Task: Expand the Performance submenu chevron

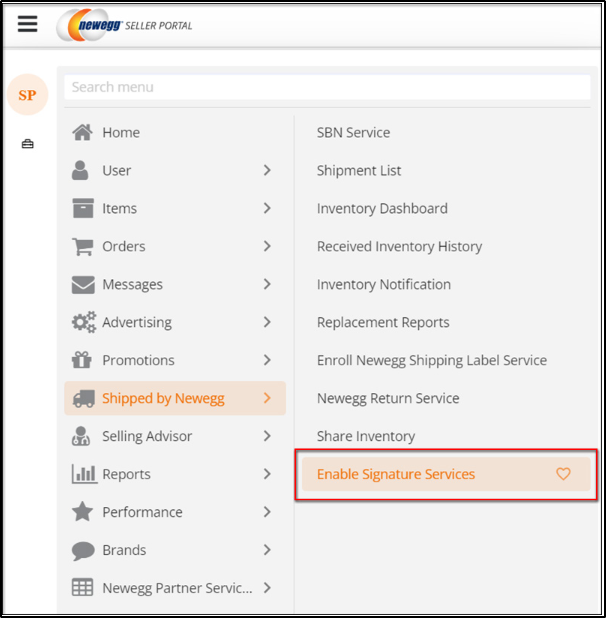Action: (267, 512)
